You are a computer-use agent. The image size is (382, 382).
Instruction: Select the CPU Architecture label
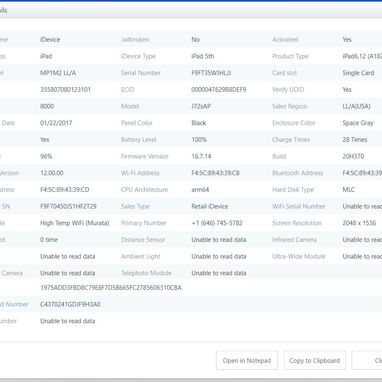pos(144,189)
